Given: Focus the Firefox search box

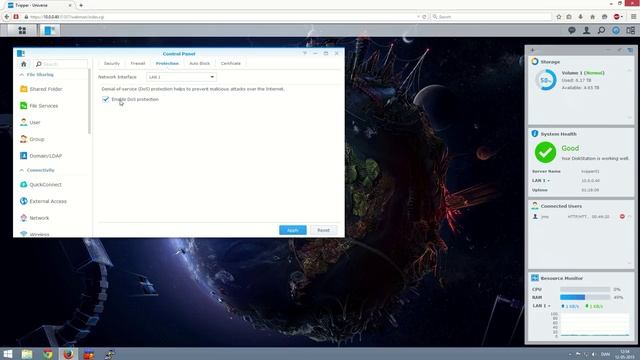Looking at the screenshot, I should tap(491, 17).
